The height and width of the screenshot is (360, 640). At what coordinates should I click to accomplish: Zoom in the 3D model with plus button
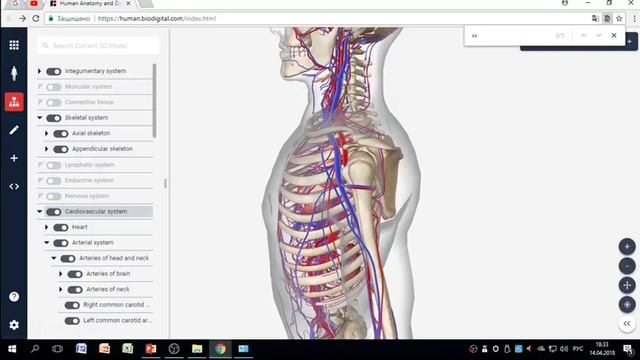(x=627, y=247)
